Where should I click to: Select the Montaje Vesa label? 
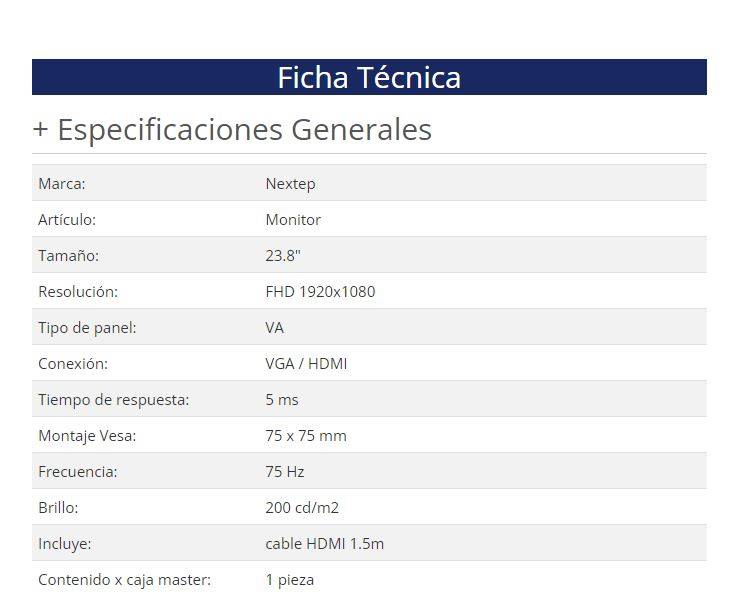coord(87,436)
